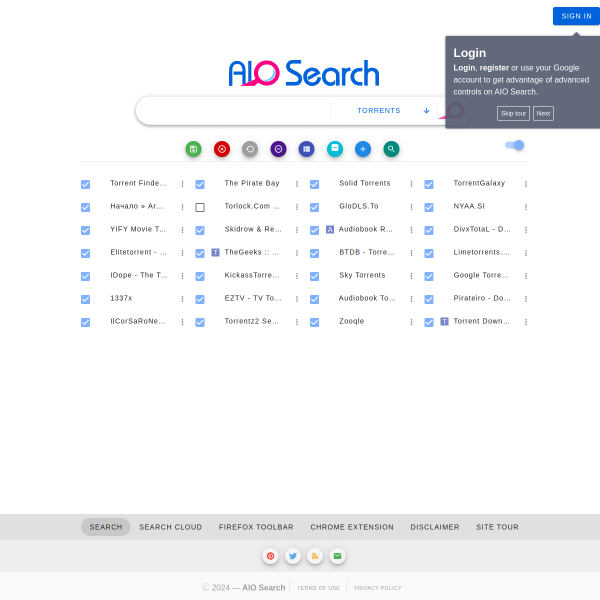600x600 pixels.
Task: Open the Pinterest social link
Action: coord(271,556)
